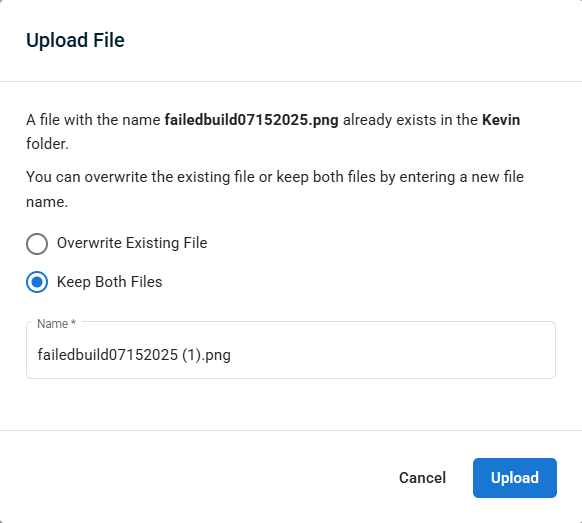This screenshot has width=582, height=523.
Task: Click the '(1)' suffix in the file name
Action: pyautogui.click(x=191, y=355)
